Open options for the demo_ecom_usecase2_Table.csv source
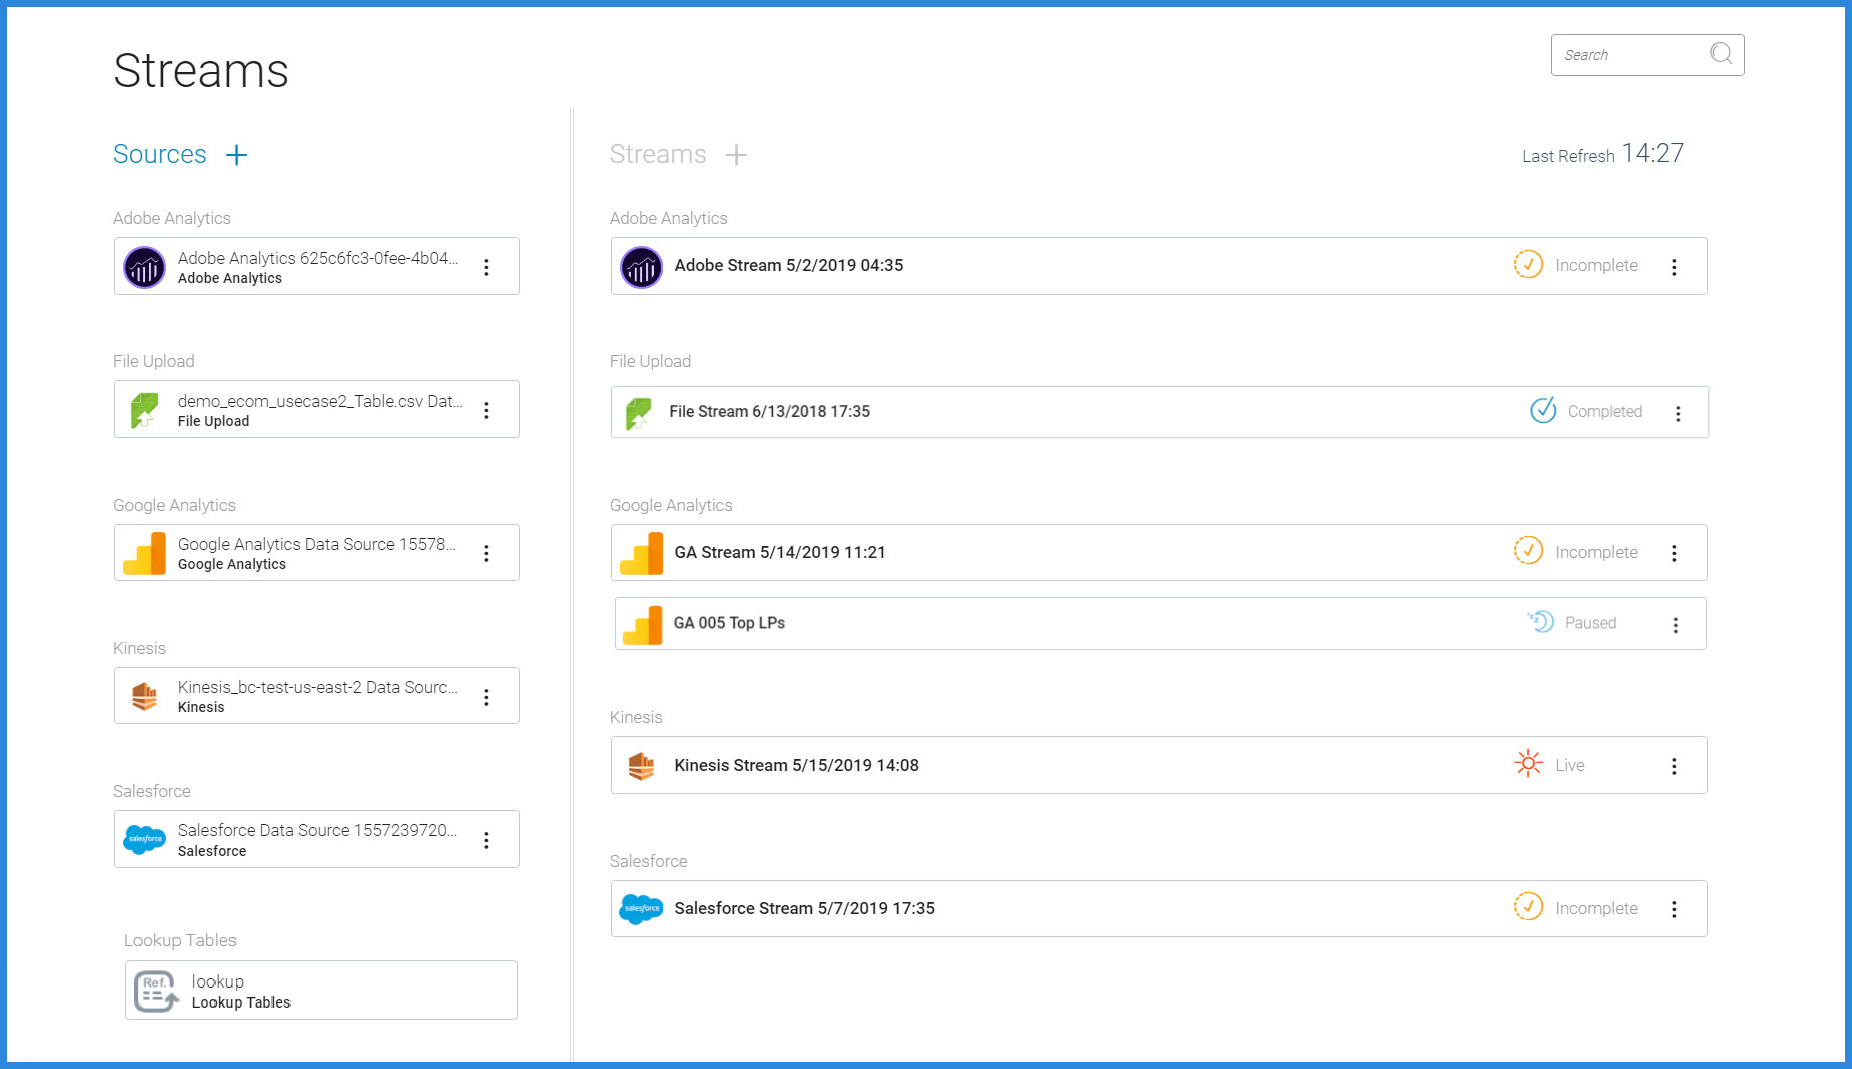Viewport: 1852px width, 1069px height. coord(486,410)
